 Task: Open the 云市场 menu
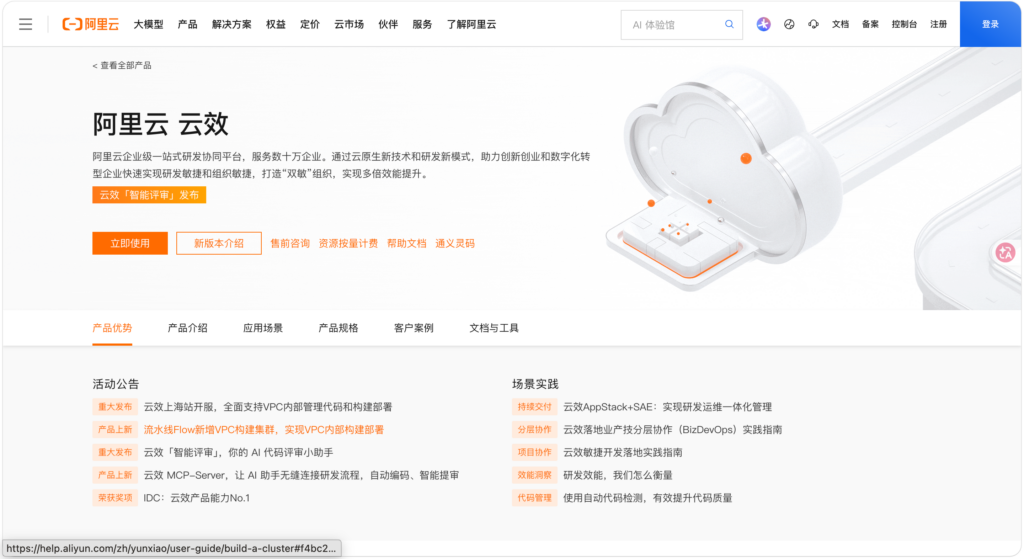point(349,24)
